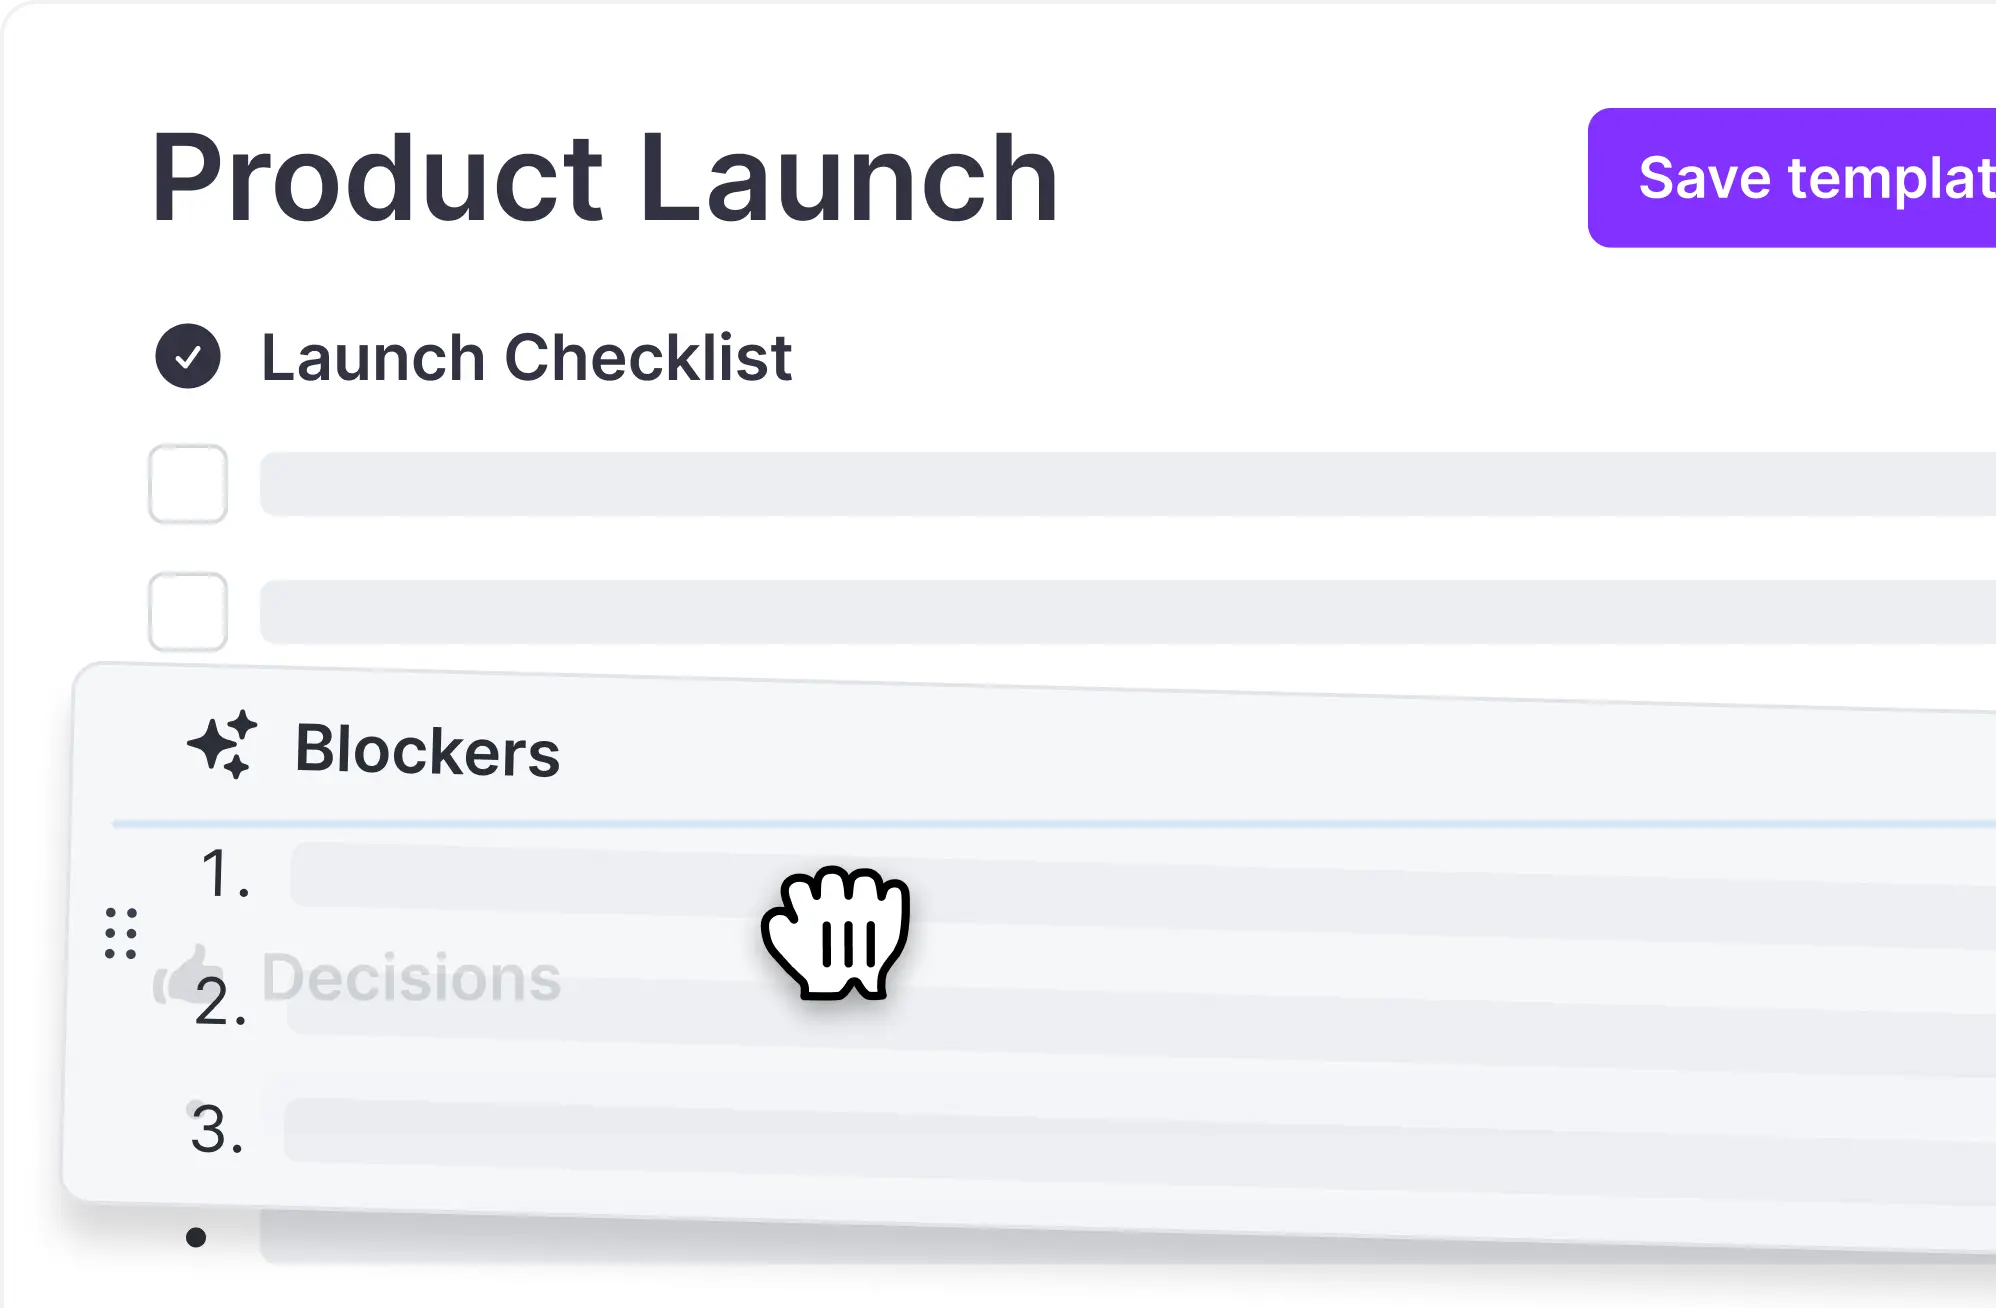
Task: Click the second checklist item placeholder line
Action: point(1128,612)
